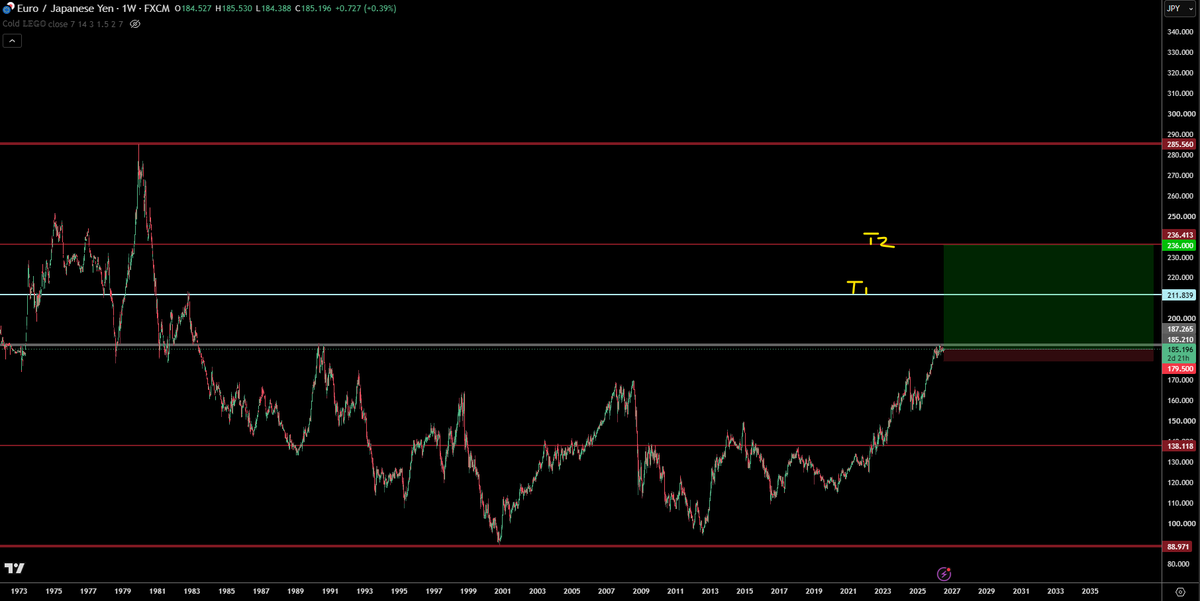Click the 2035 label on time axis
The height and width of the screenshot is (601, 1200).
1090,591
